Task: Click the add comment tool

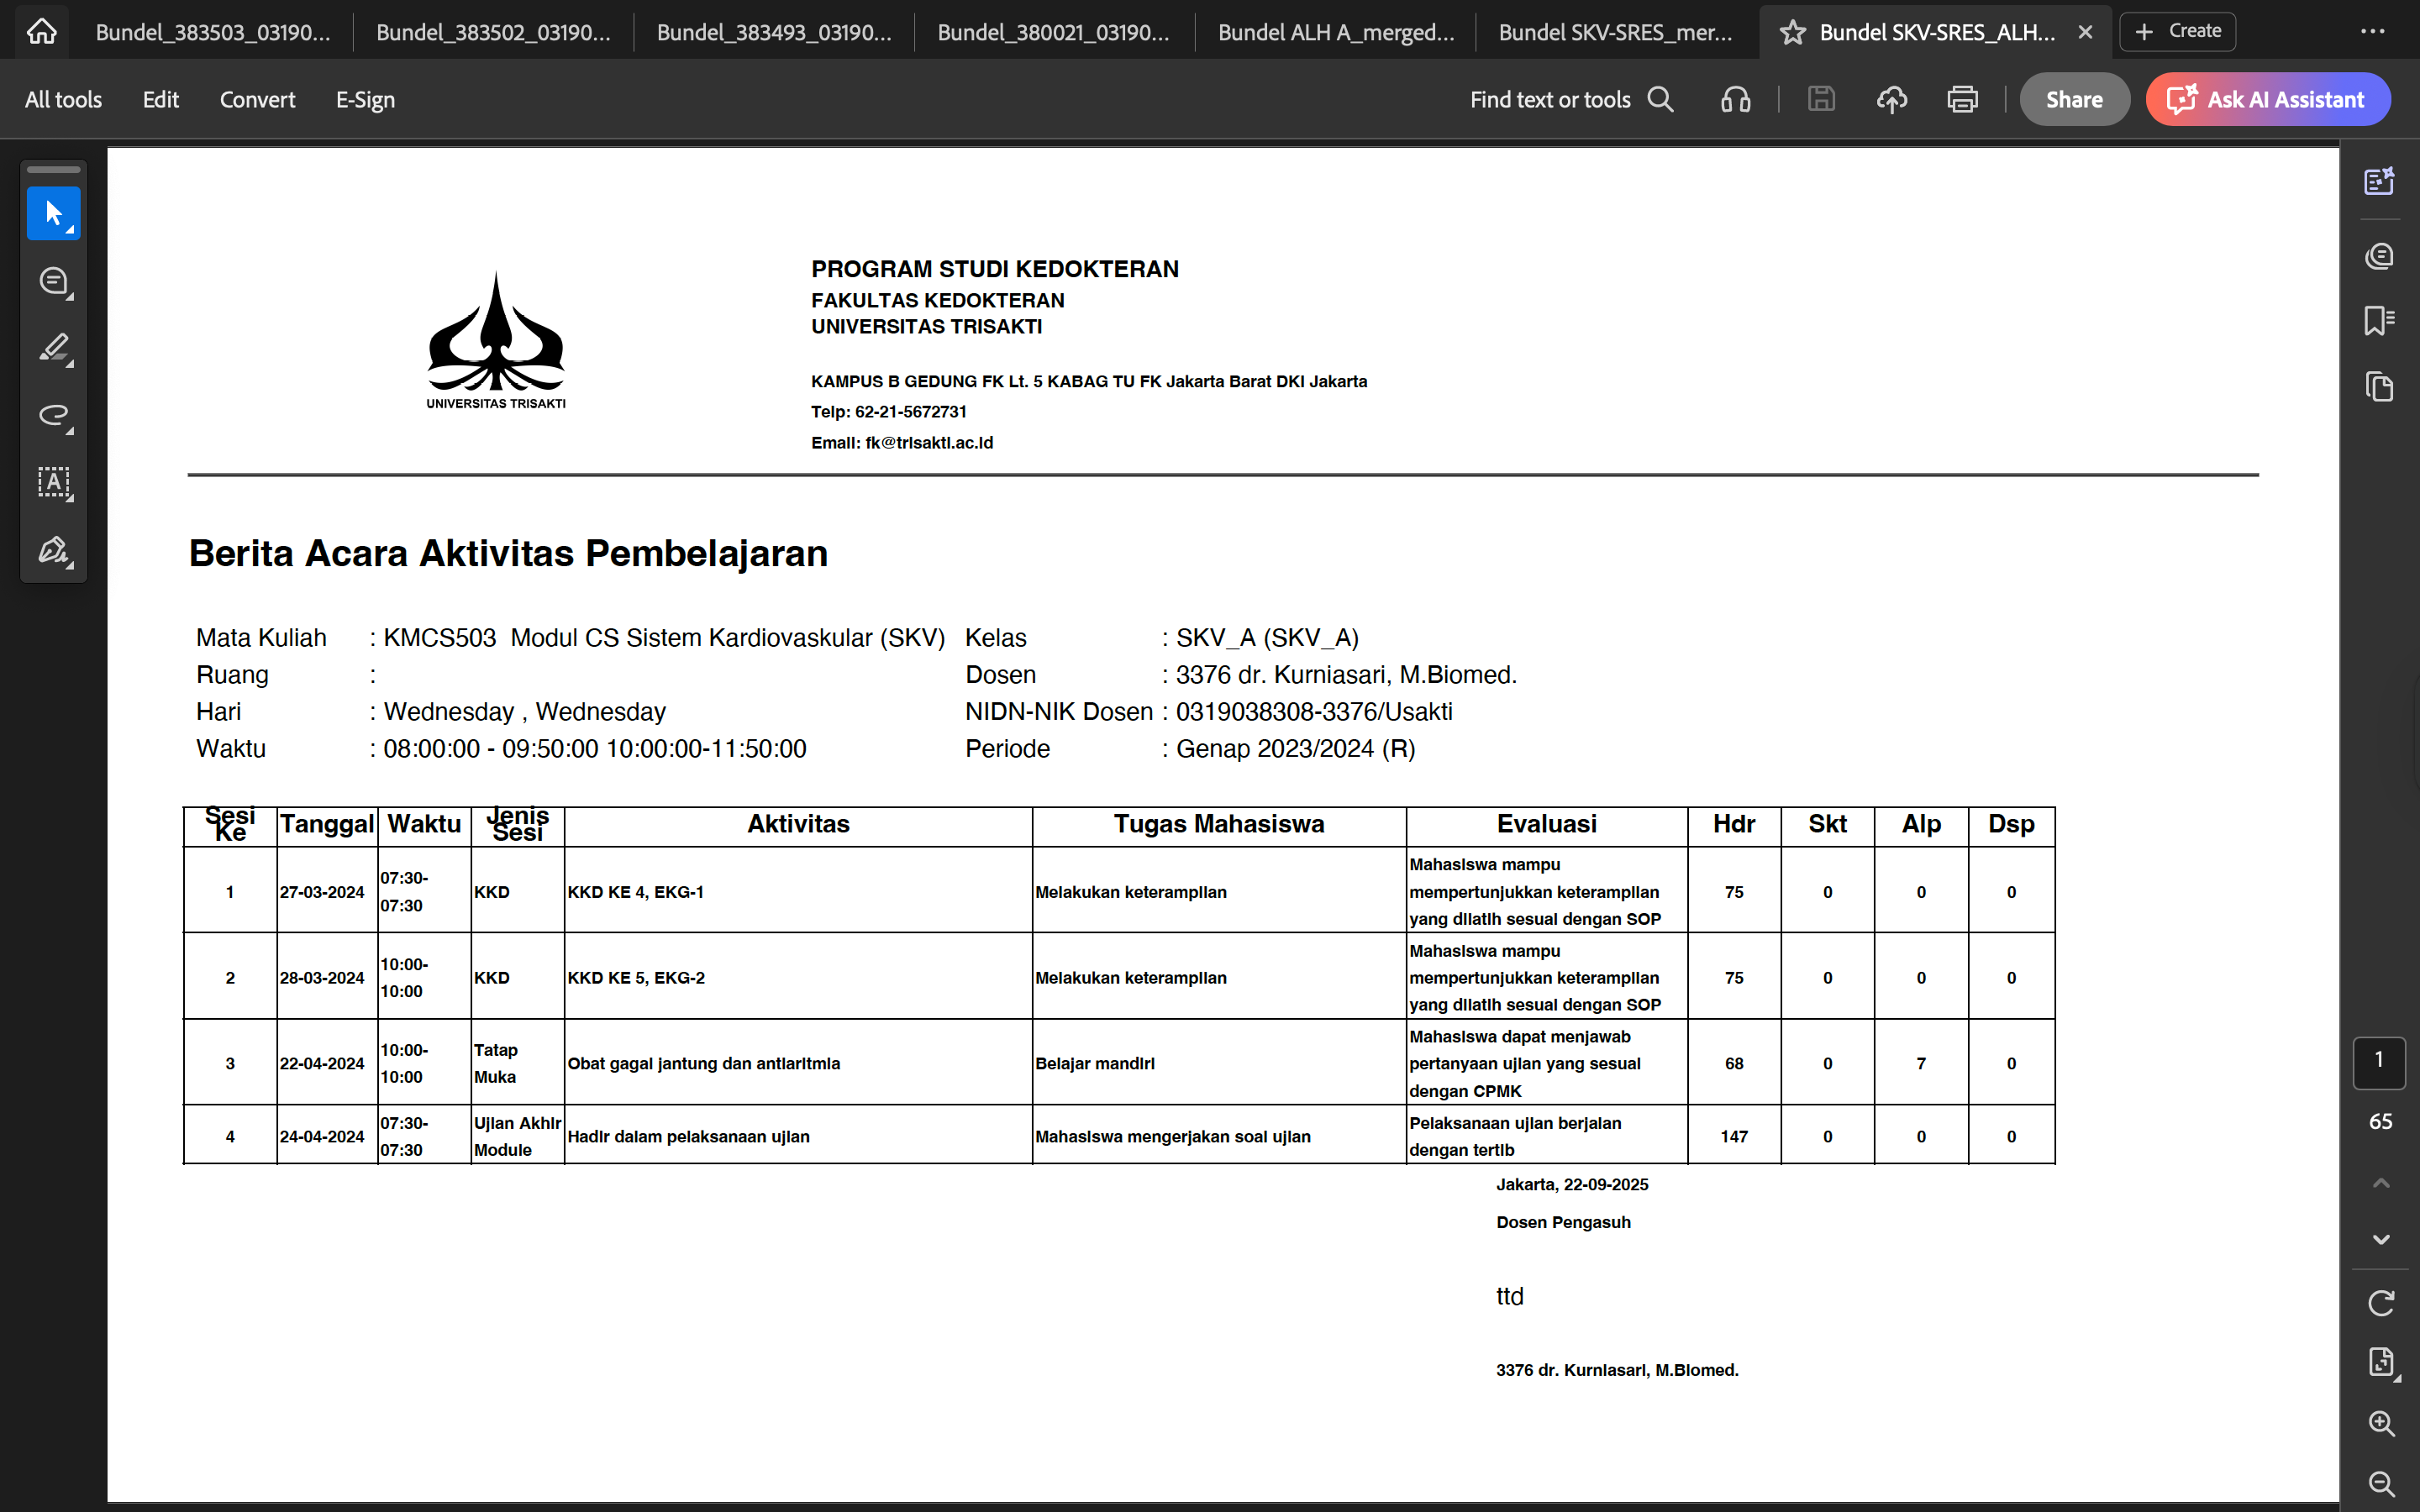Action: click(x=53, y=281)
